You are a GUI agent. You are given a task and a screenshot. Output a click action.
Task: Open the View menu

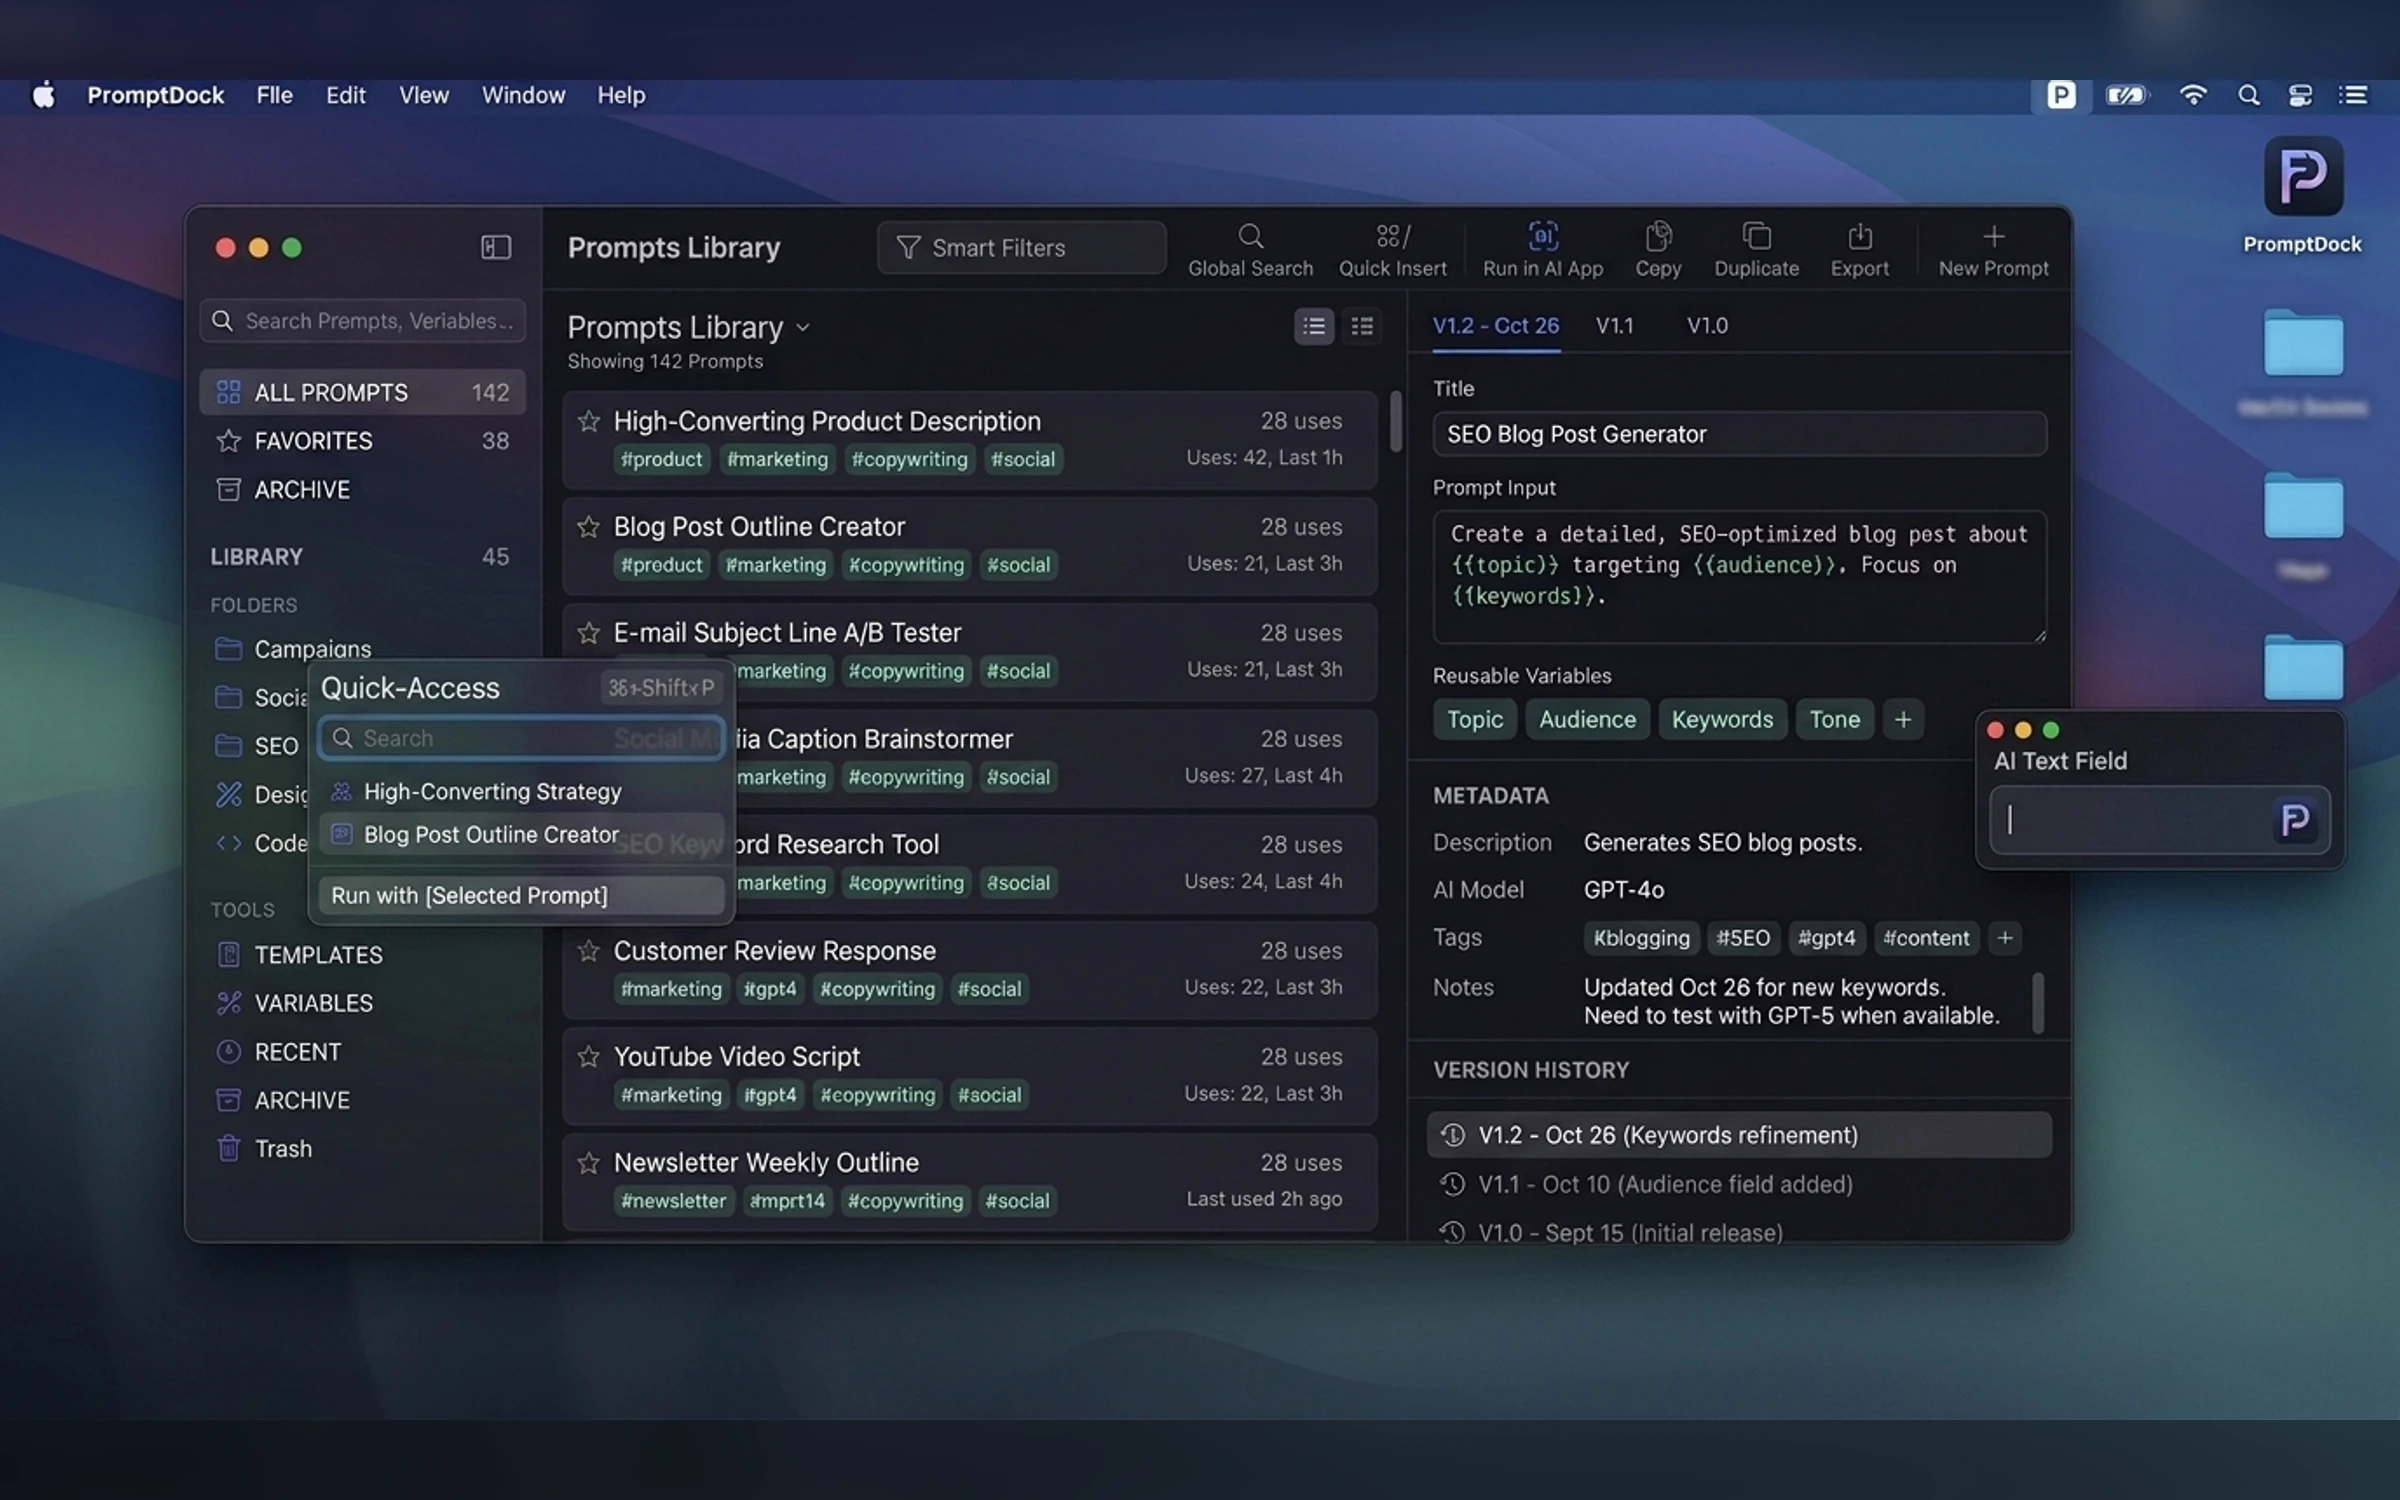pyautogui.click(x=424, y=95)
